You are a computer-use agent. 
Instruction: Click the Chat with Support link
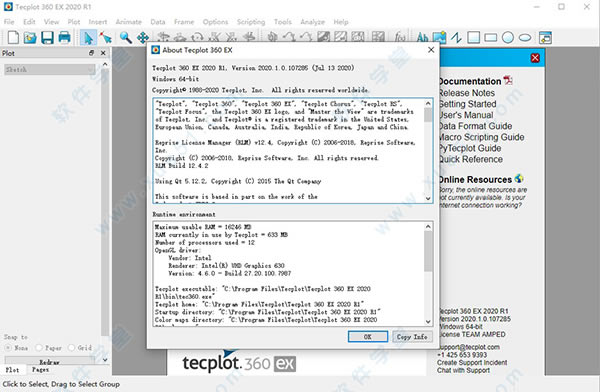coord(463,370)
